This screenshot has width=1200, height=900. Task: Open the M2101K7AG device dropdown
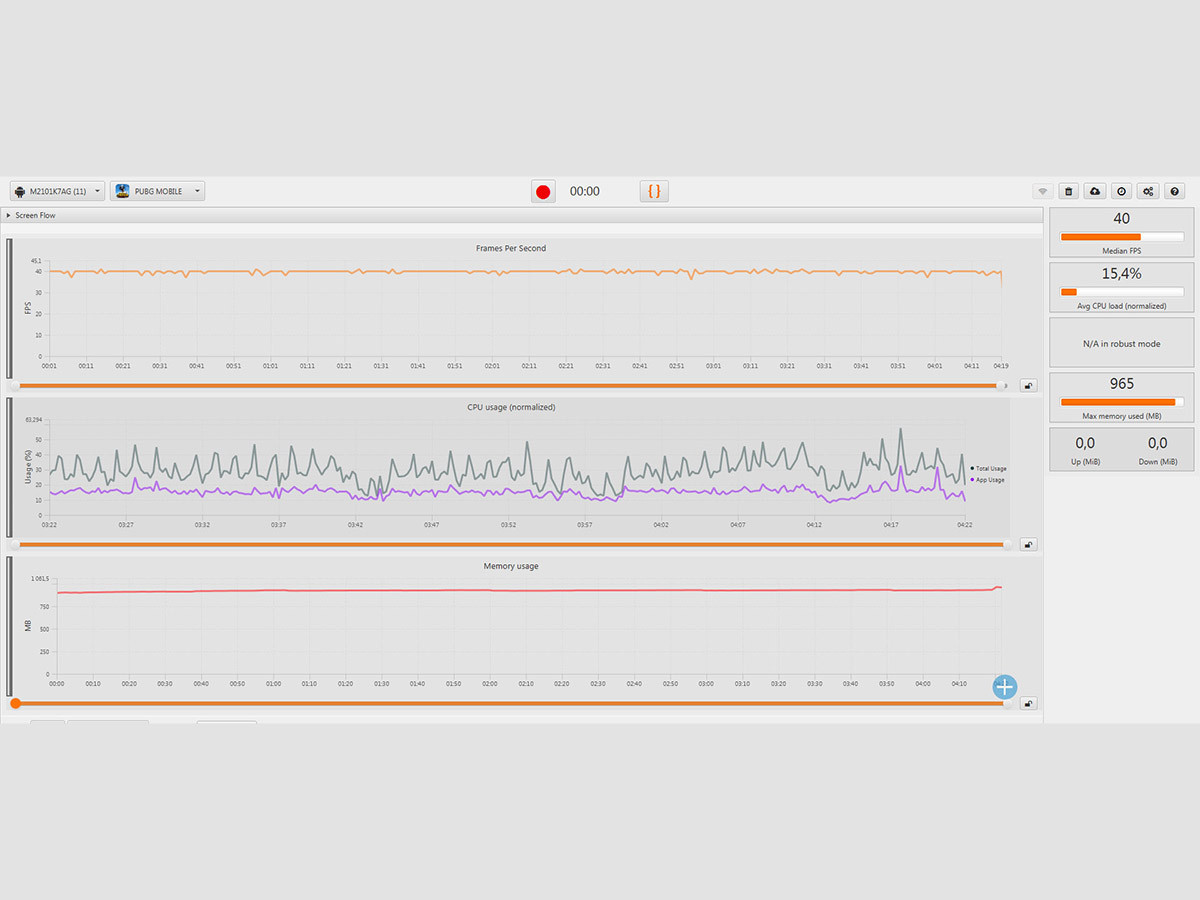57,191
